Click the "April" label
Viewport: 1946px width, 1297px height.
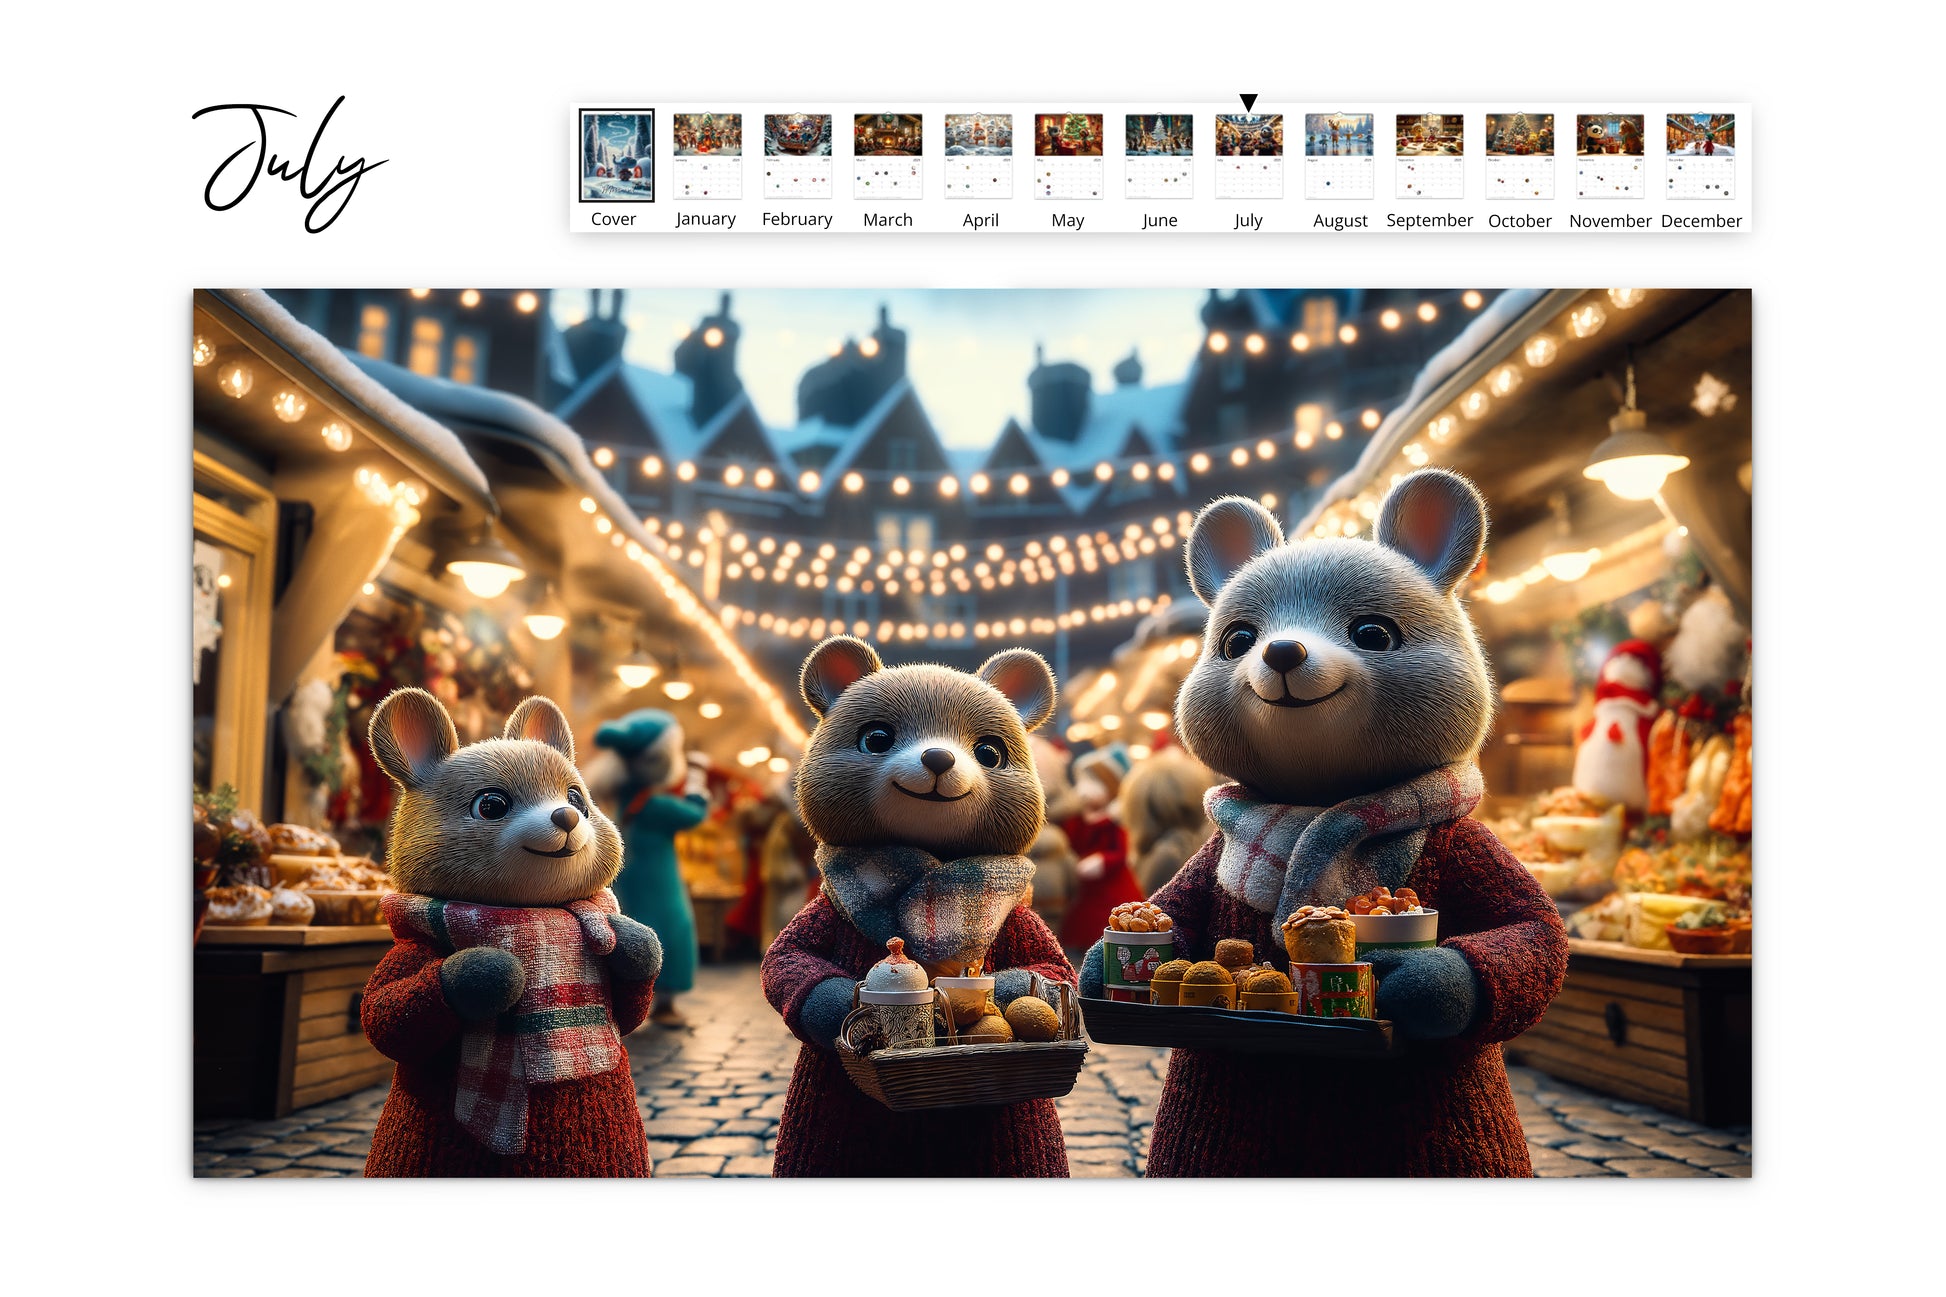[980, 220]
